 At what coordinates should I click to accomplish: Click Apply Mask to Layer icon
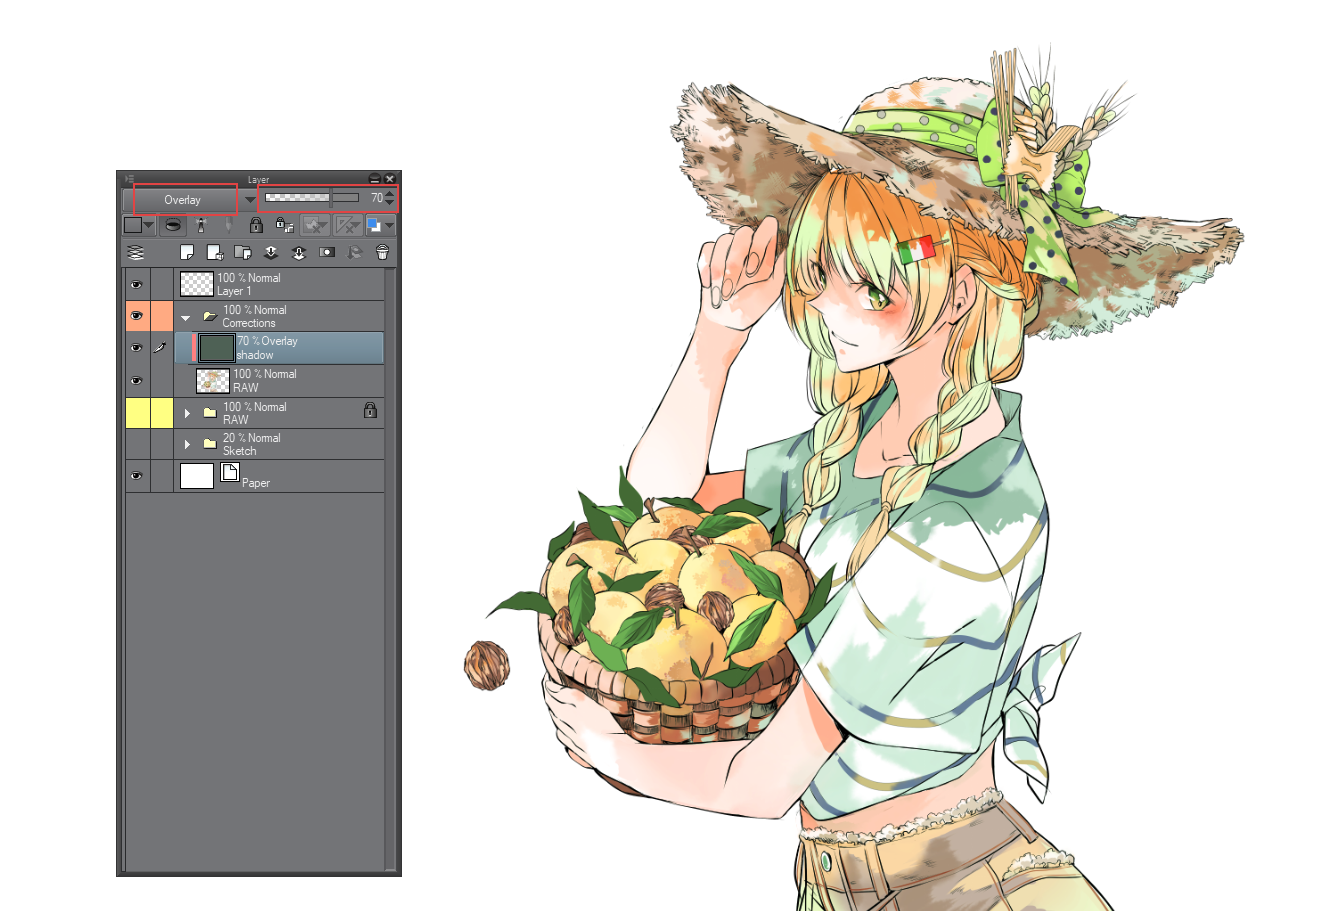coord(353,253)
